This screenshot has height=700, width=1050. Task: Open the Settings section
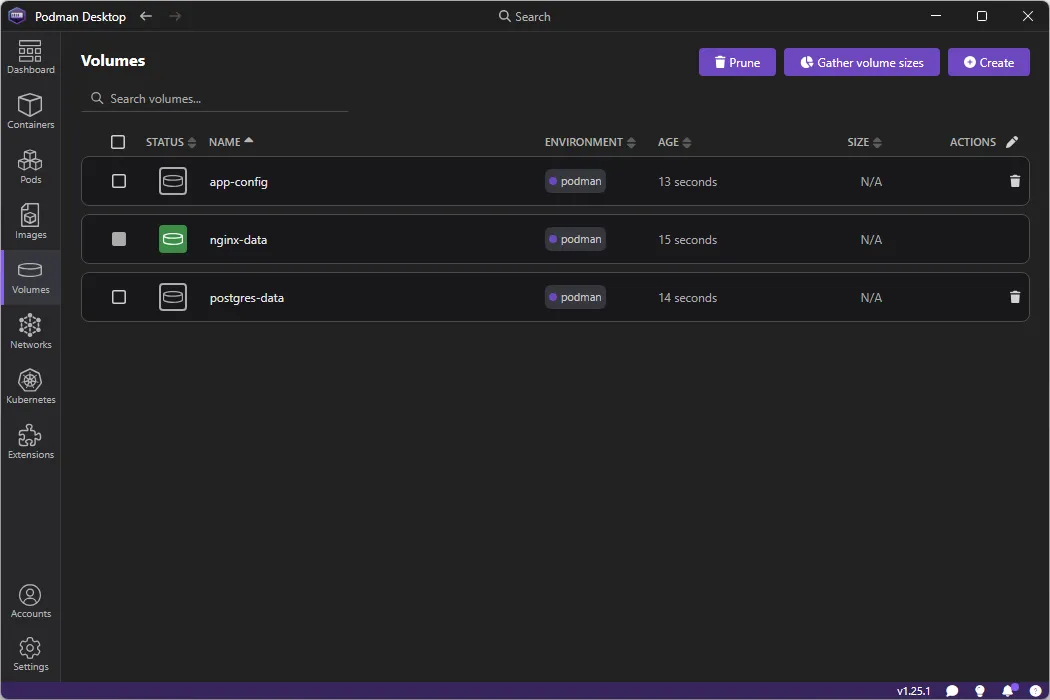[x=30, y=650]
